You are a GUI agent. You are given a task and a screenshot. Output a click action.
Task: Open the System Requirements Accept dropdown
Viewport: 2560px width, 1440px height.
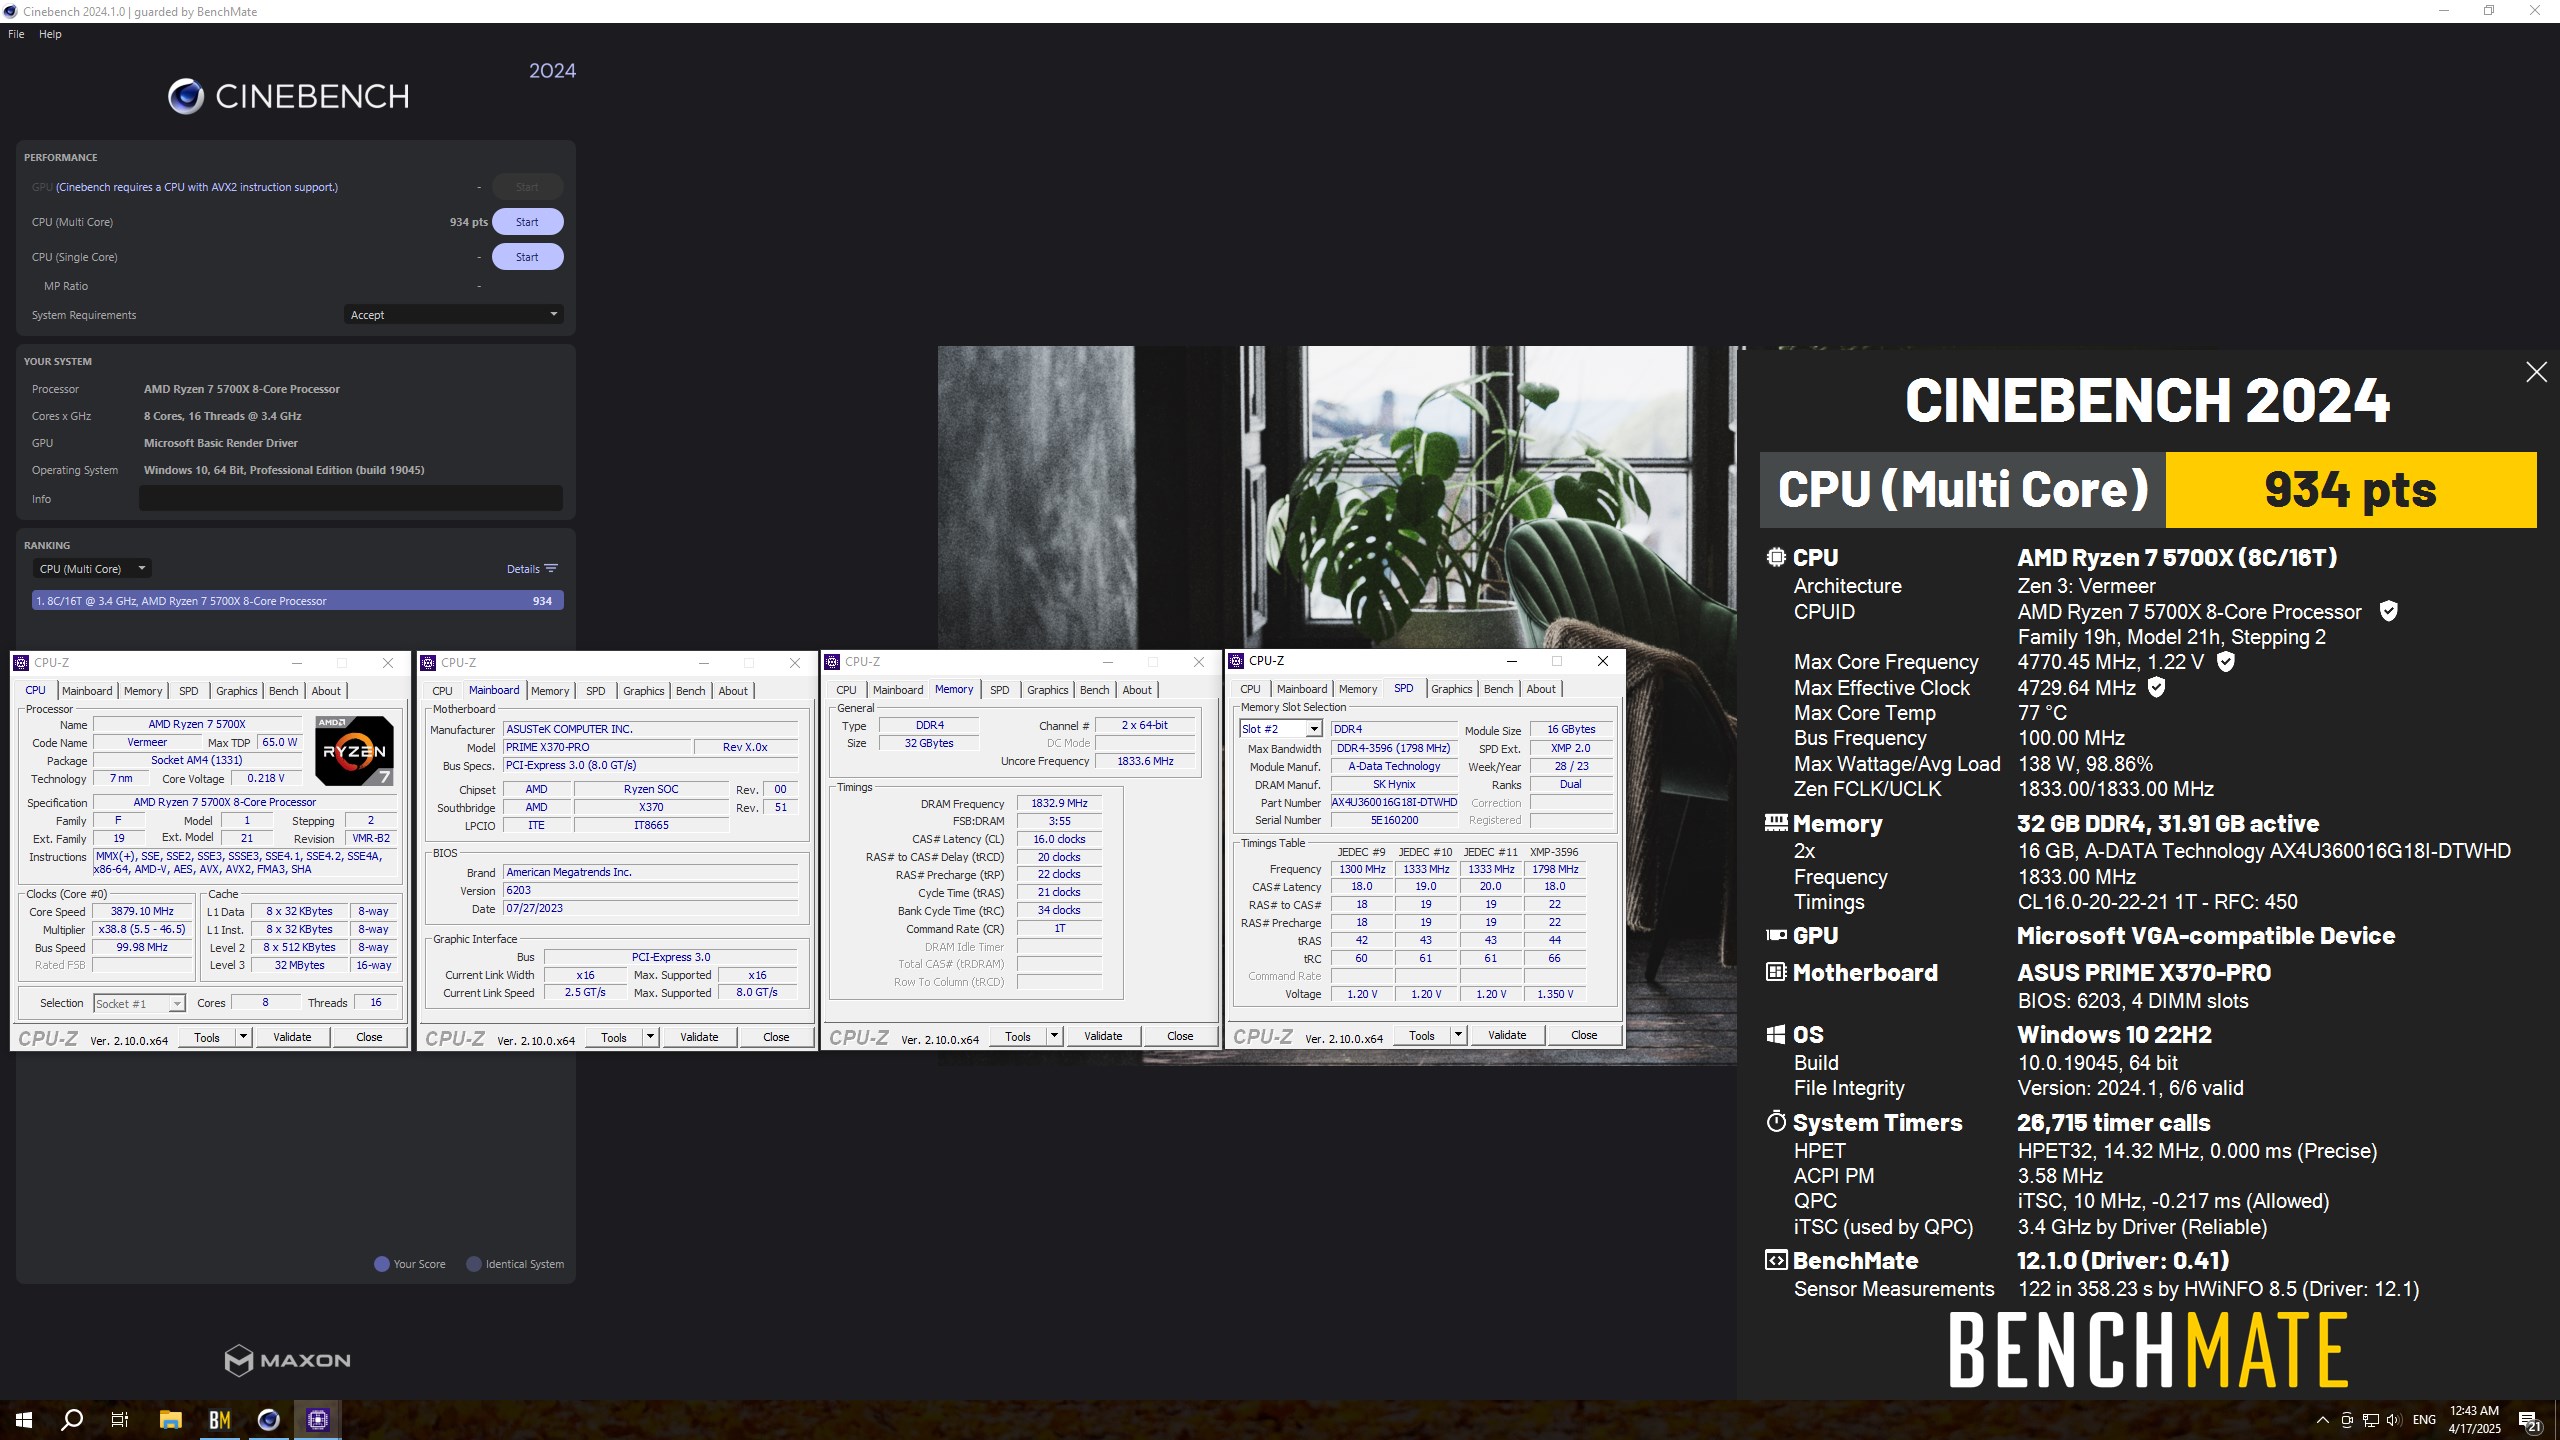[x=453, y=314]
